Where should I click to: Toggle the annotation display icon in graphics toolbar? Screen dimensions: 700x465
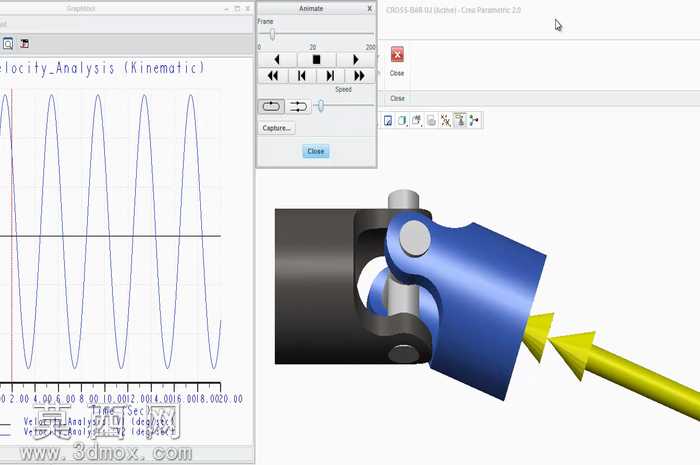pos(460,120)
